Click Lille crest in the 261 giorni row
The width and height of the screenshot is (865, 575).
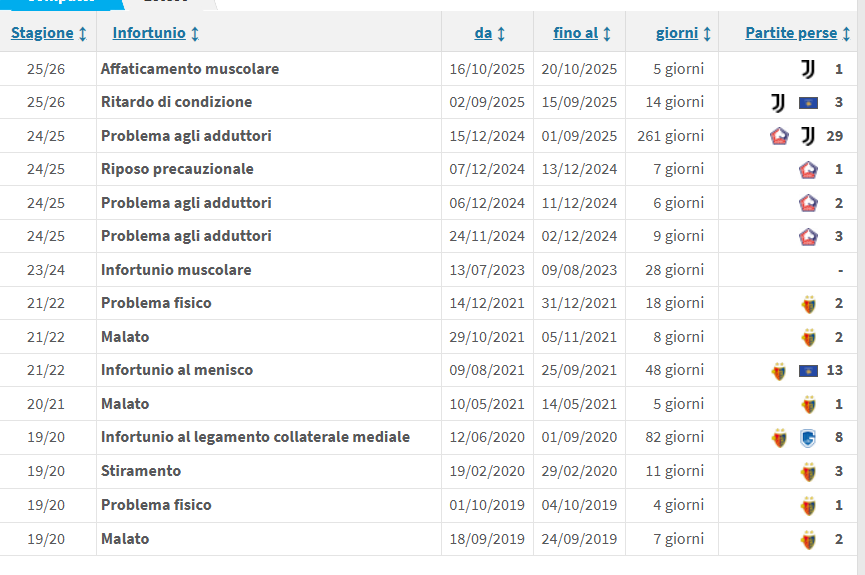click(x=779, y=136)
